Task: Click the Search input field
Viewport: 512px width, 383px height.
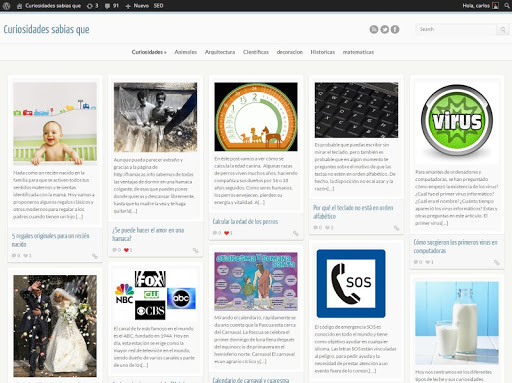Action: coord(456,29)
